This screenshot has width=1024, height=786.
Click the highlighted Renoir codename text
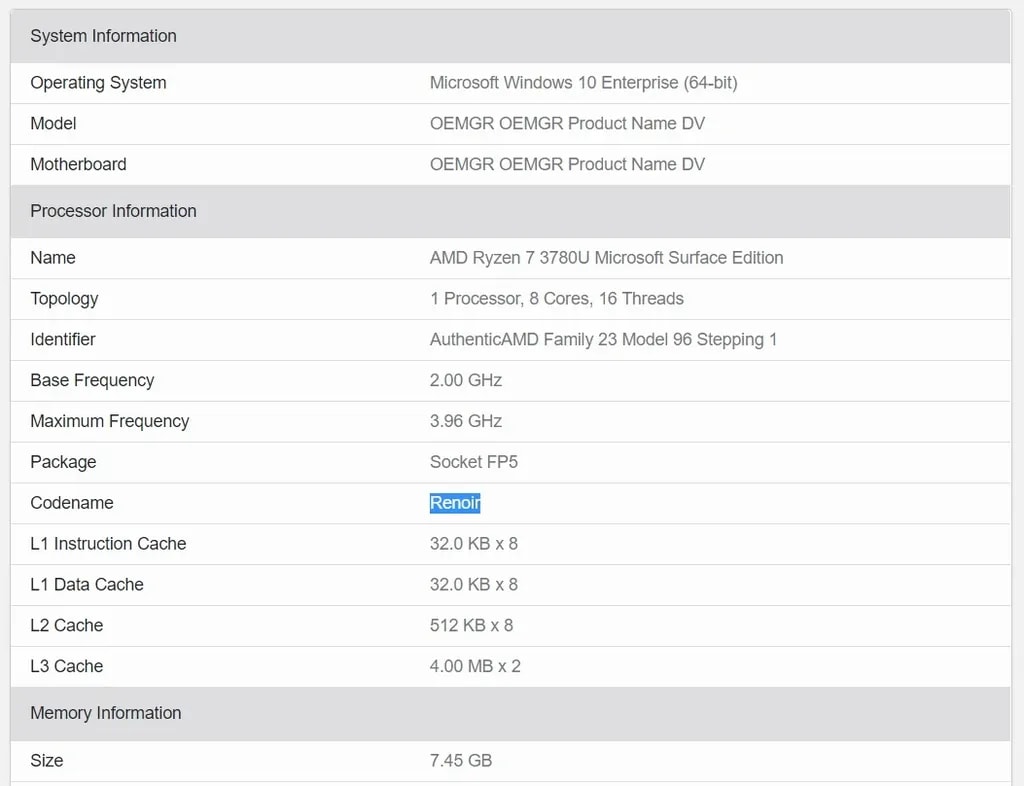tap(455, 503)
